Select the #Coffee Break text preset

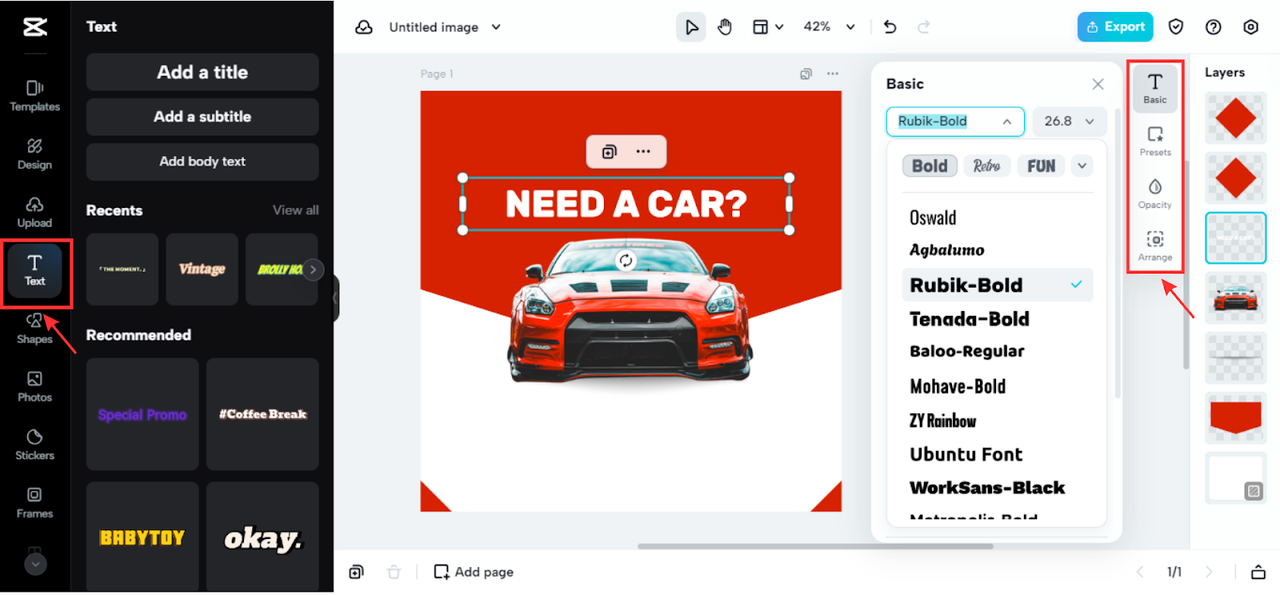pos(263,414)
